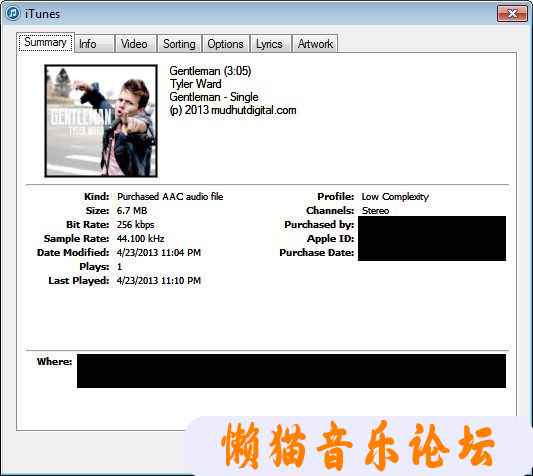Click the artist name Tyler Ward
Image resolution: width=533 pixels, height=476 pixels.
(x=196, y=84)
